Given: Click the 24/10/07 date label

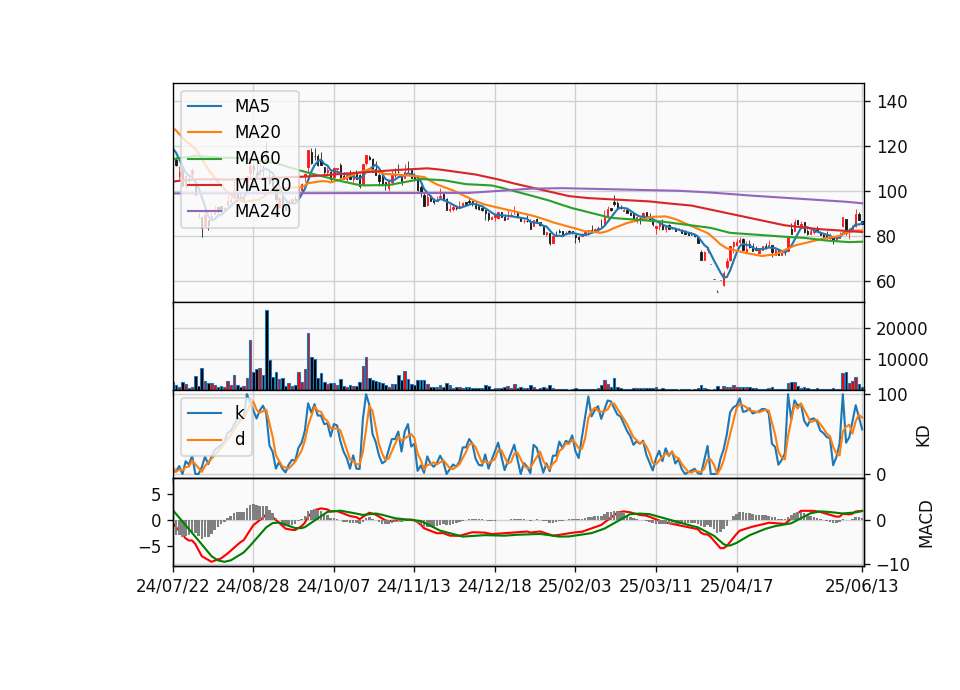Looking at the screenshot, I should pyautogui.click(x=334, y=586).
